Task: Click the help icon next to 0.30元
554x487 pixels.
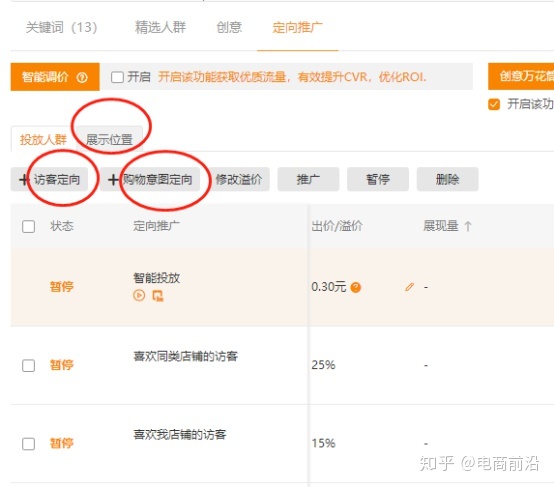Action: 355,287
